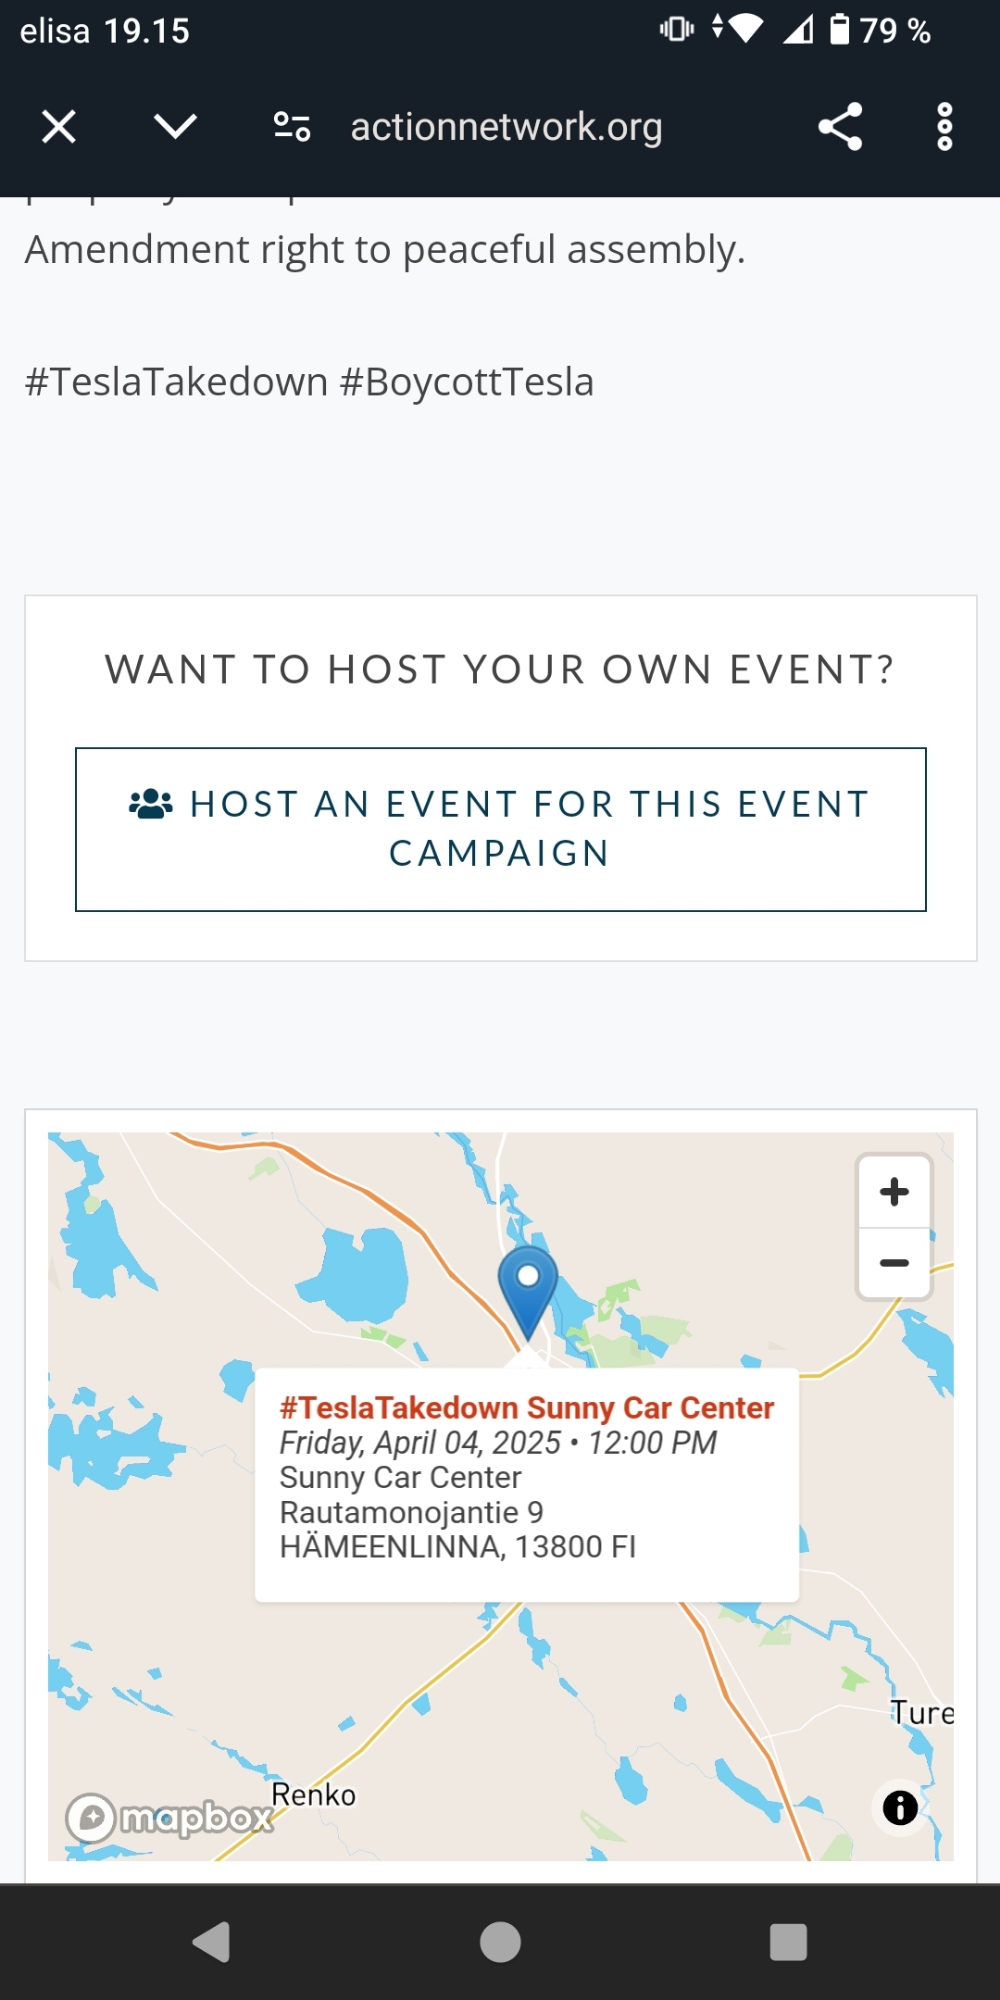Image resolution: width=1000 pixels, height=2000 pixels.
Task: Open Android recent apps overview
Action: tap(788, 1942)
